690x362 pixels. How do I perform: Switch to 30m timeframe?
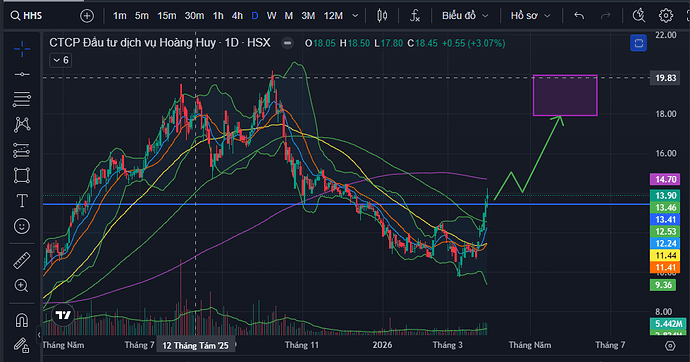(194, 16)
